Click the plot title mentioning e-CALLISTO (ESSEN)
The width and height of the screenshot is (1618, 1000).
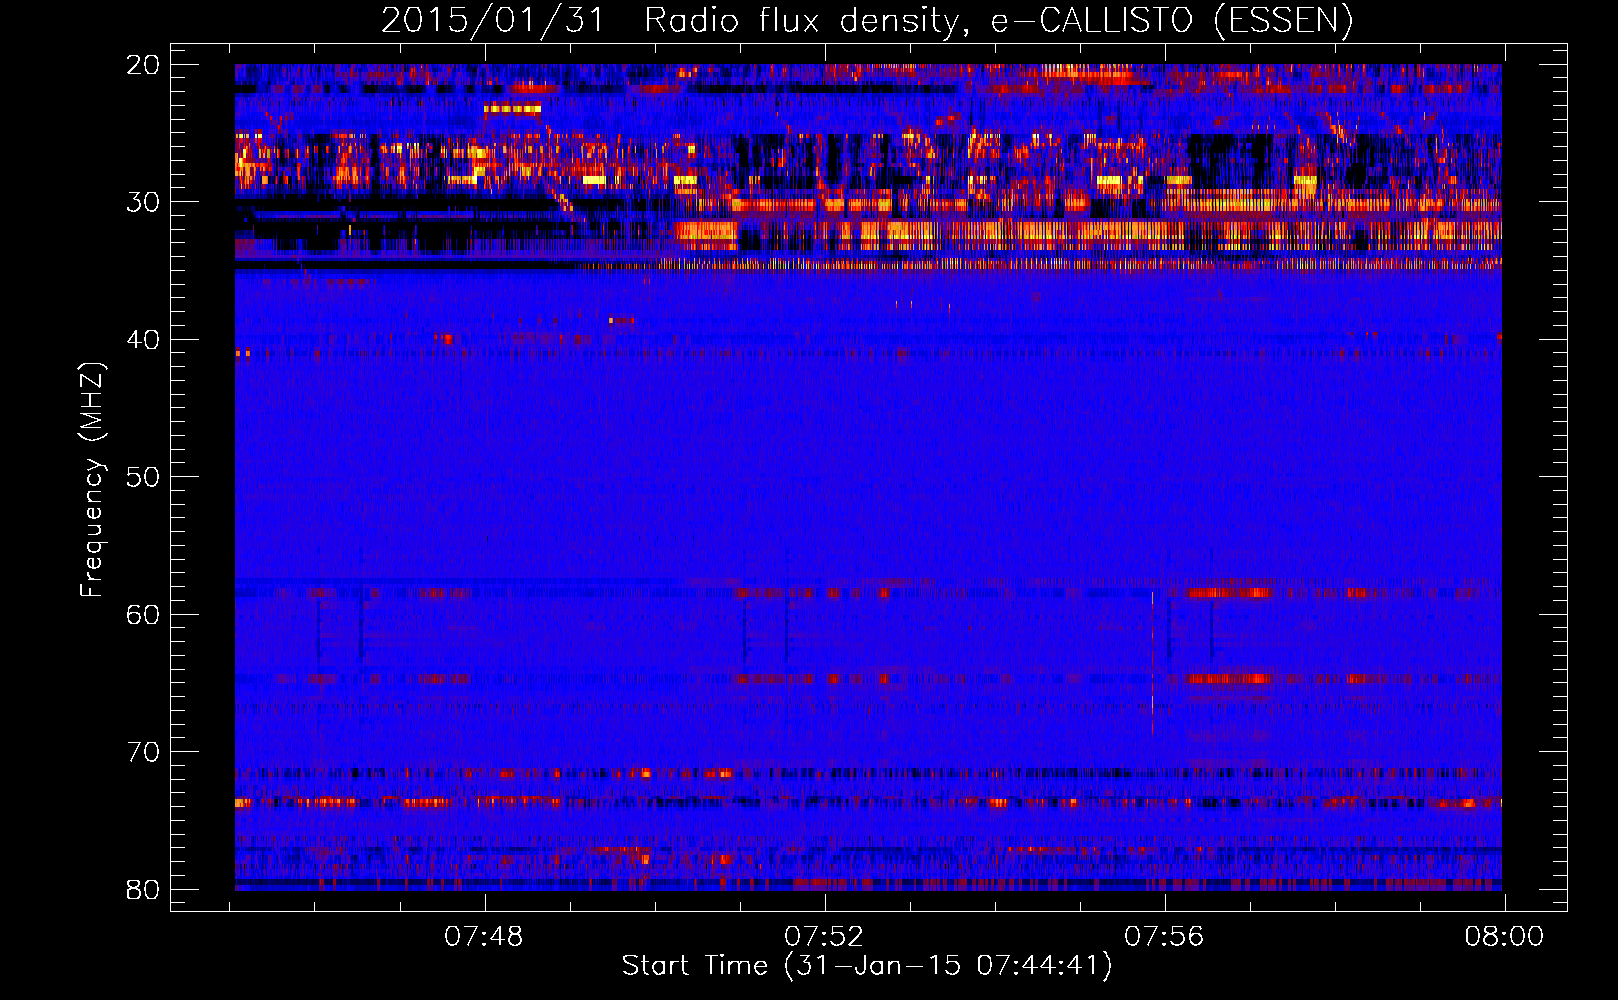867,21
